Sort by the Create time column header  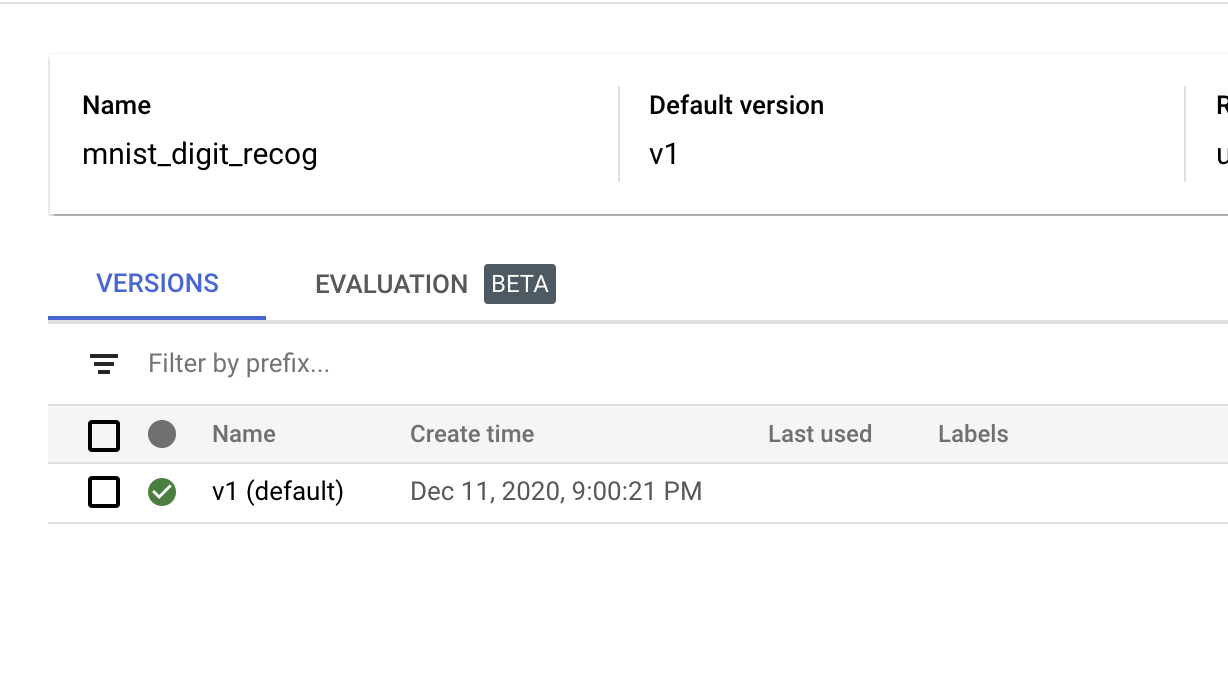[x=472, y=434]
